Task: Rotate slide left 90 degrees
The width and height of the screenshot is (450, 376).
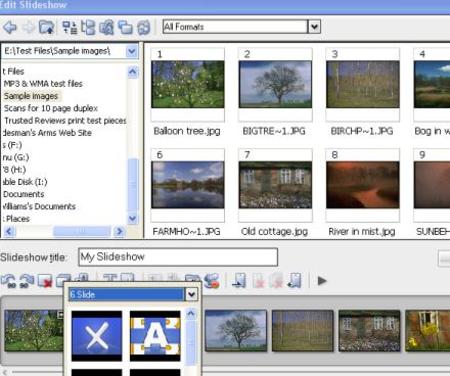Action: tap(8, 281)
